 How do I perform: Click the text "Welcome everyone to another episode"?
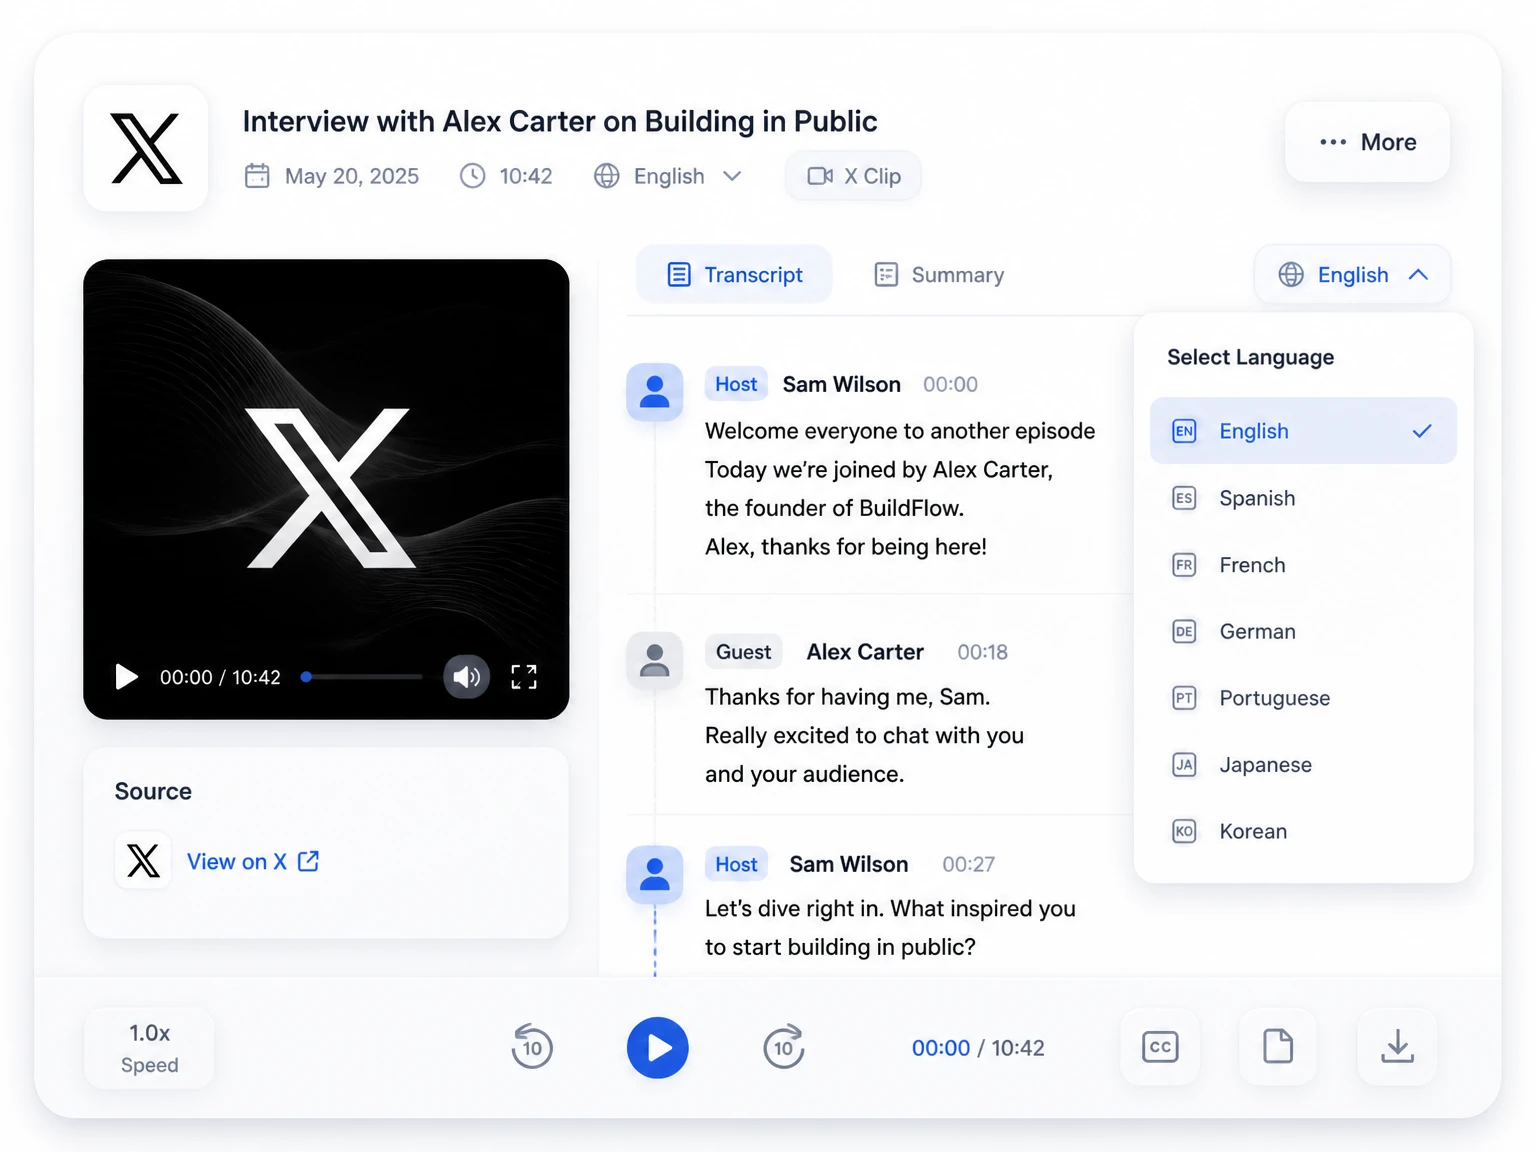click(900, 431)
